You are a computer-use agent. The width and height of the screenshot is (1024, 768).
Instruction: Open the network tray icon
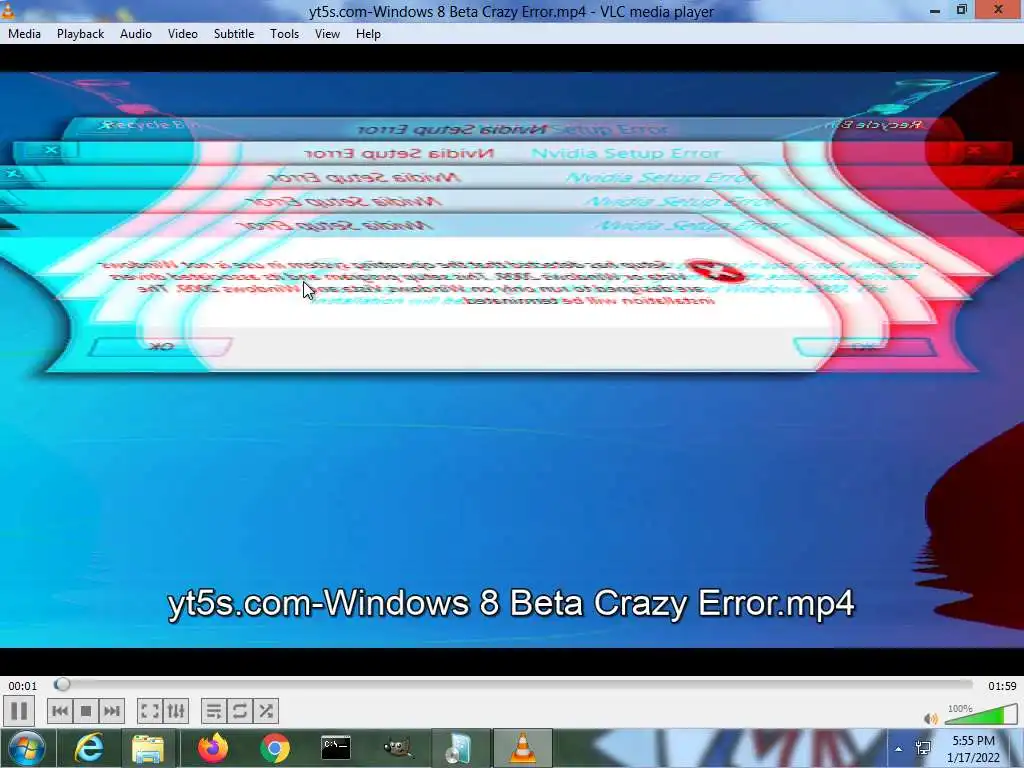tap(923, 748)
